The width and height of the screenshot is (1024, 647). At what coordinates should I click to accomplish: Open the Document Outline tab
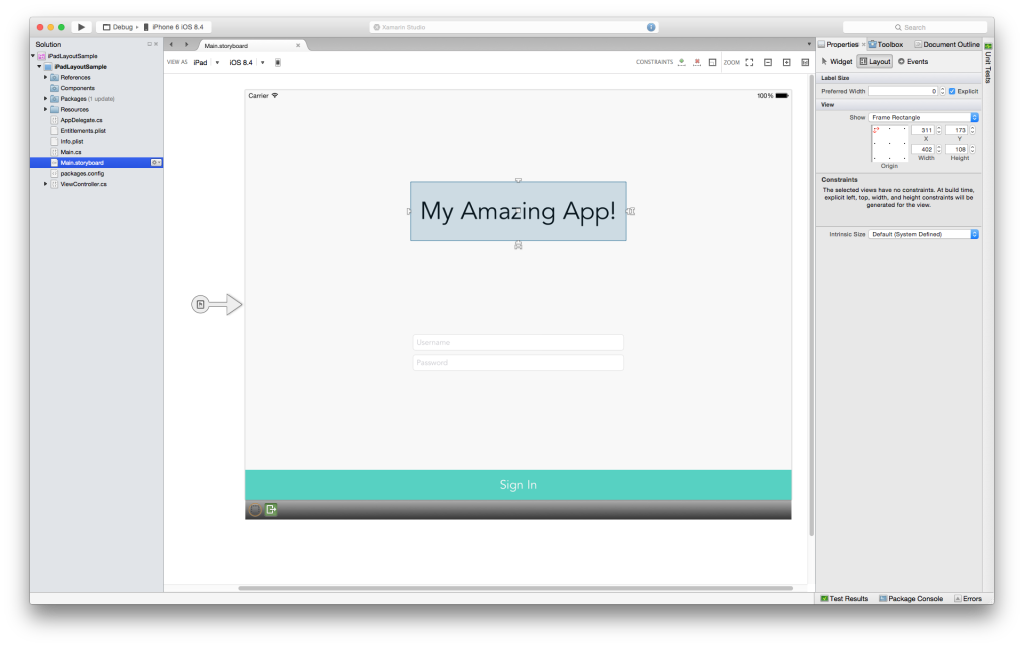click(946, 44)
